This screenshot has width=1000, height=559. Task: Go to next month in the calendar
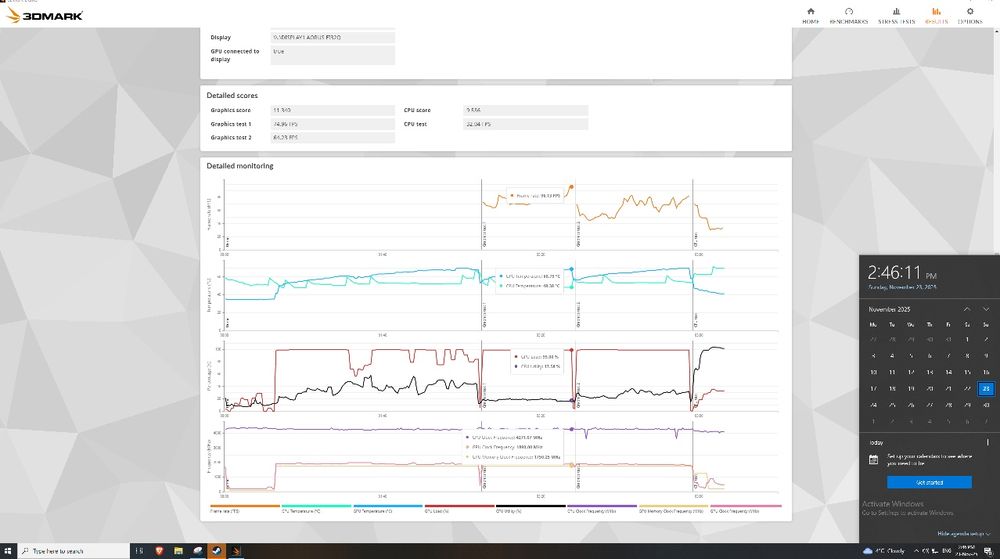[x=986, y=309]
